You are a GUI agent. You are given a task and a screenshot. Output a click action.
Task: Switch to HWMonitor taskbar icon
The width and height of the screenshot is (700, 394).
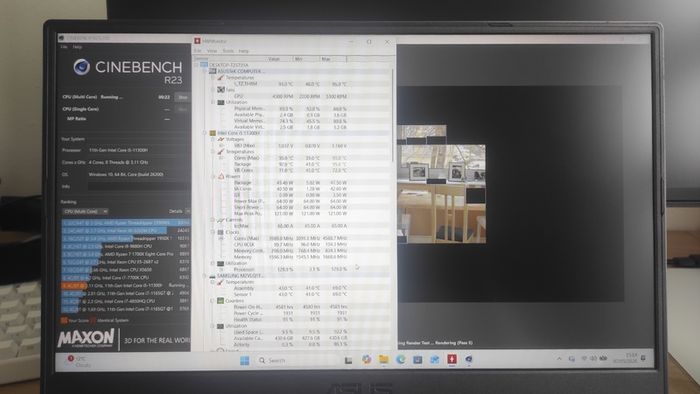click(452, 359)
